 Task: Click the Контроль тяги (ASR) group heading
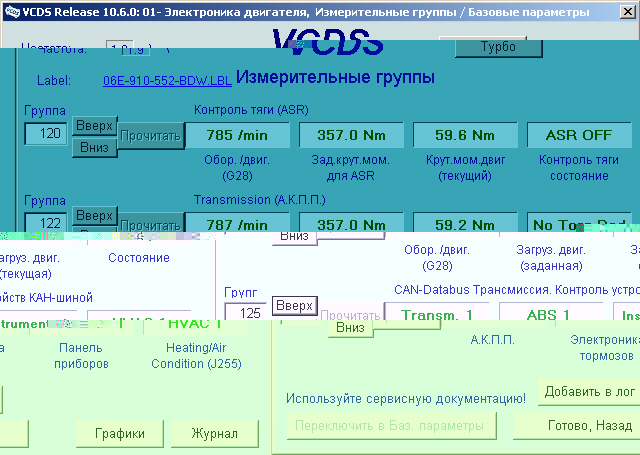251,110
